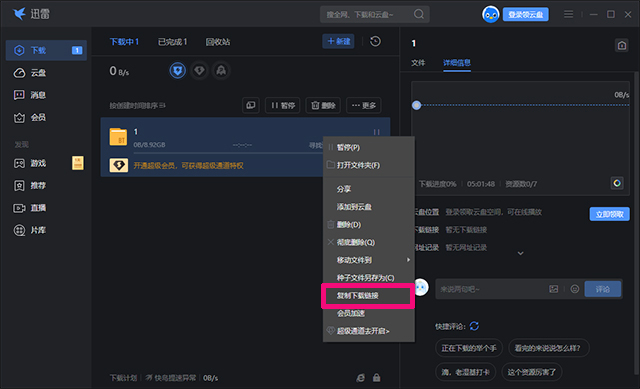Click the 暂停 toolbar button
Viewport: 640px width, 389px height.
282,105
